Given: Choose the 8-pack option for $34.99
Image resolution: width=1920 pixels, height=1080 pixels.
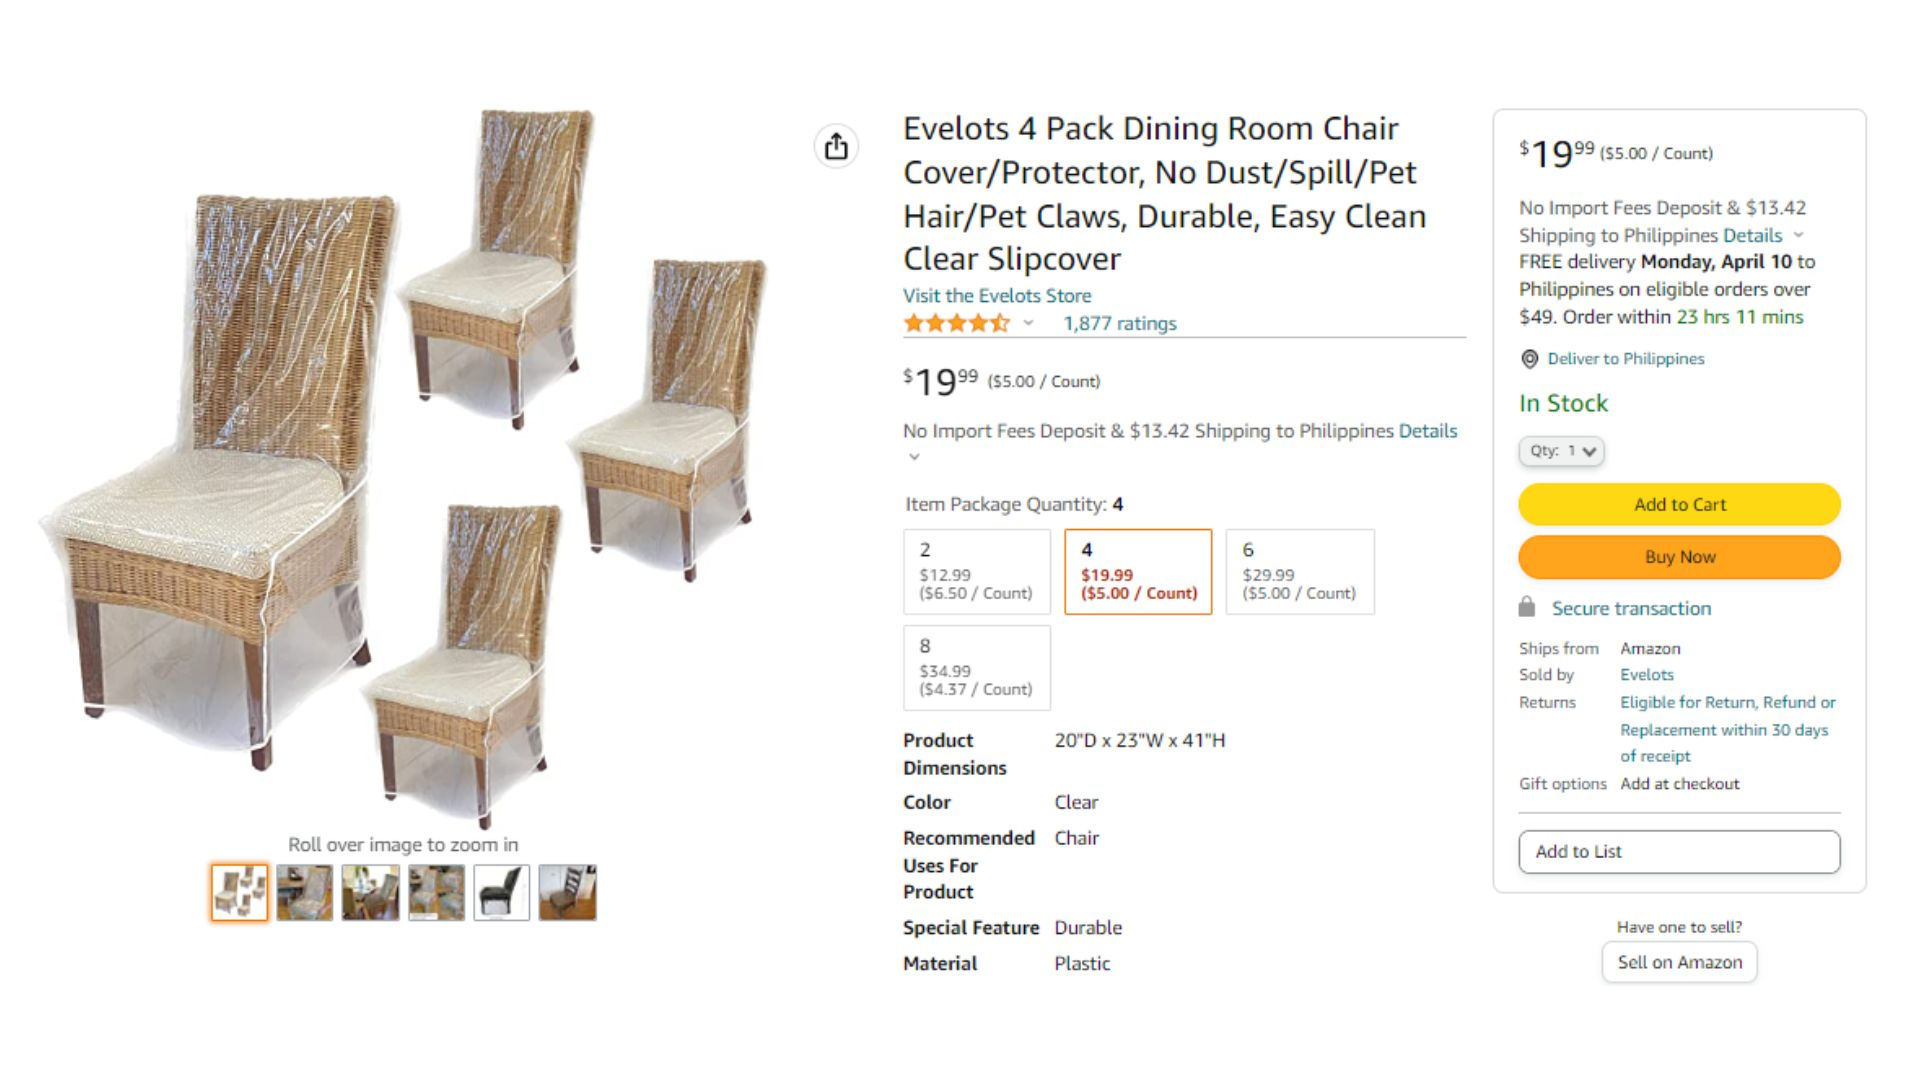Looking at the screenshot, I should coord(977,667).
